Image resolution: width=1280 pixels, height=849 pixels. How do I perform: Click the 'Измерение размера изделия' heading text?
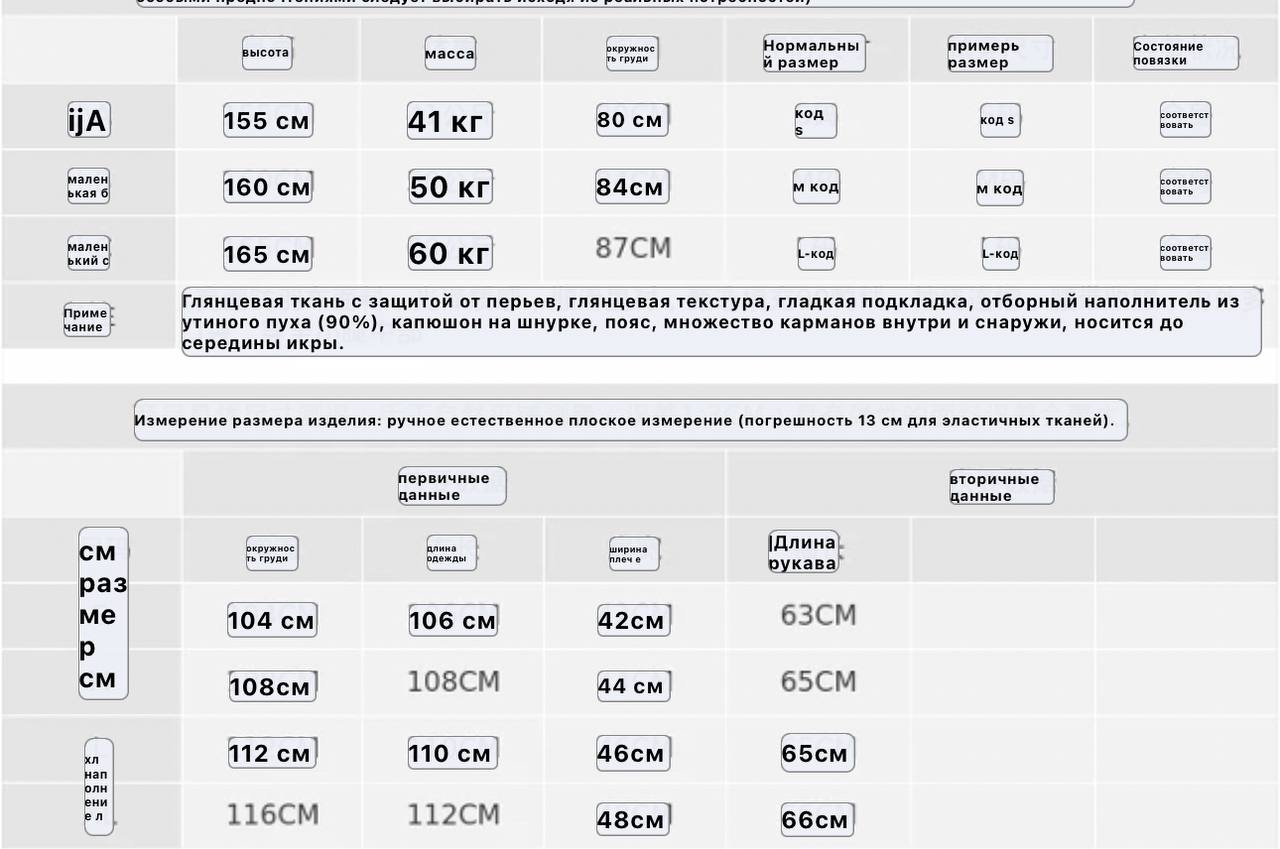click(x=631, y=420)
